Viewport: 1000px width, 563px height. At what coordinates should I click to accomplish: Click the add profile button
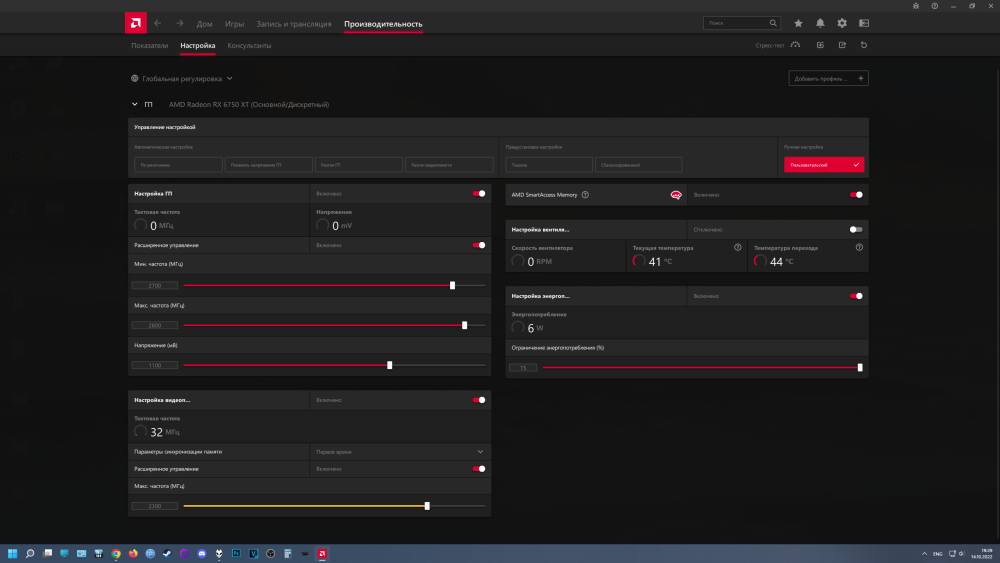coord(828,78)
